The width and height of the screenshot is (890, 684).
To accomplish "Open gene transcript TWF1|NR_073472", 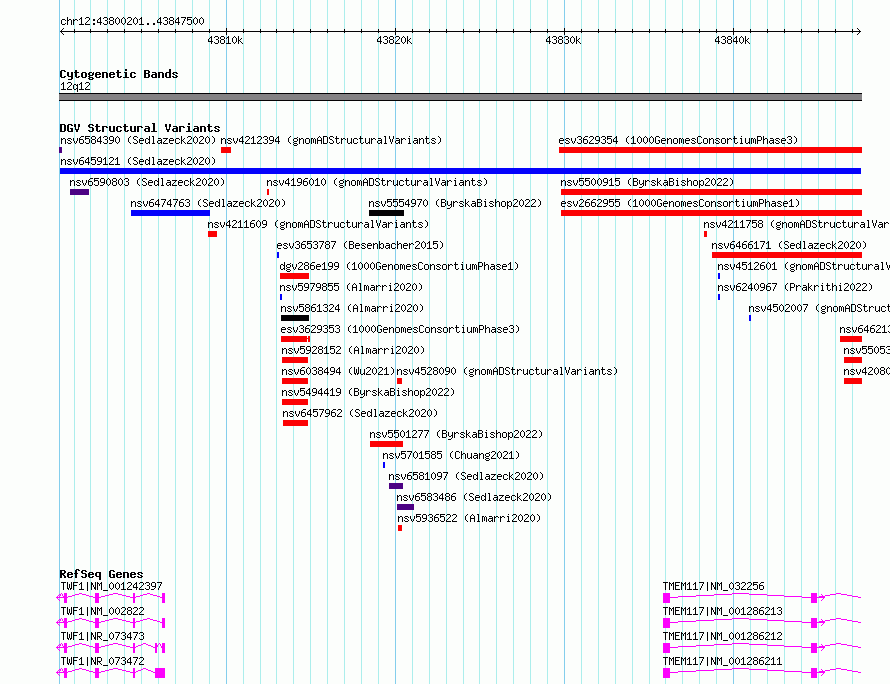I will tap(102, 661).
